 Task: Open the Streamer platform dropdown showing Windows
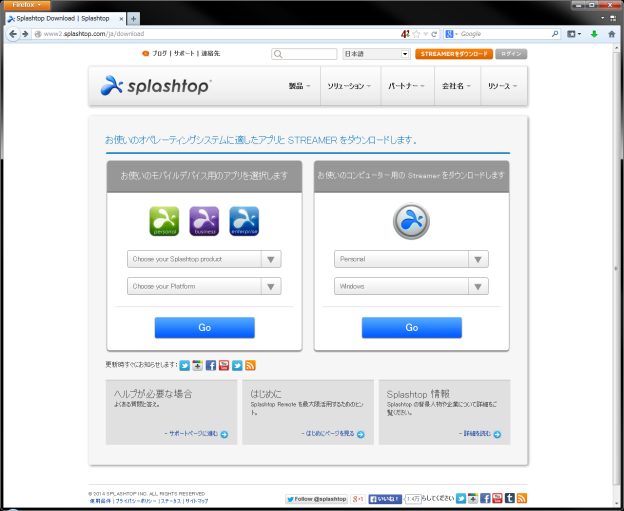click(411, 286)
